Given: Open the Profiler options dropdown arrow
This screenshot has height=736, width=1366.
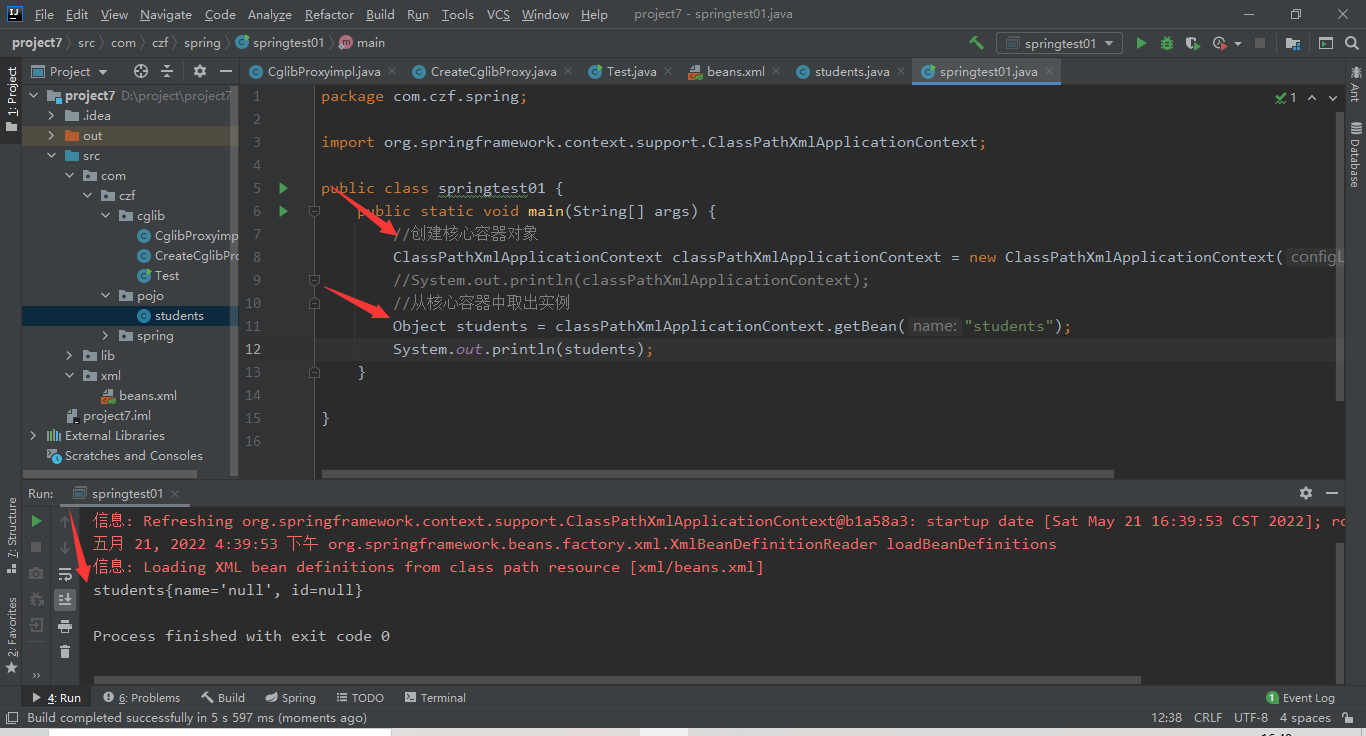Looking at the screenshot, I should 1238,43.
